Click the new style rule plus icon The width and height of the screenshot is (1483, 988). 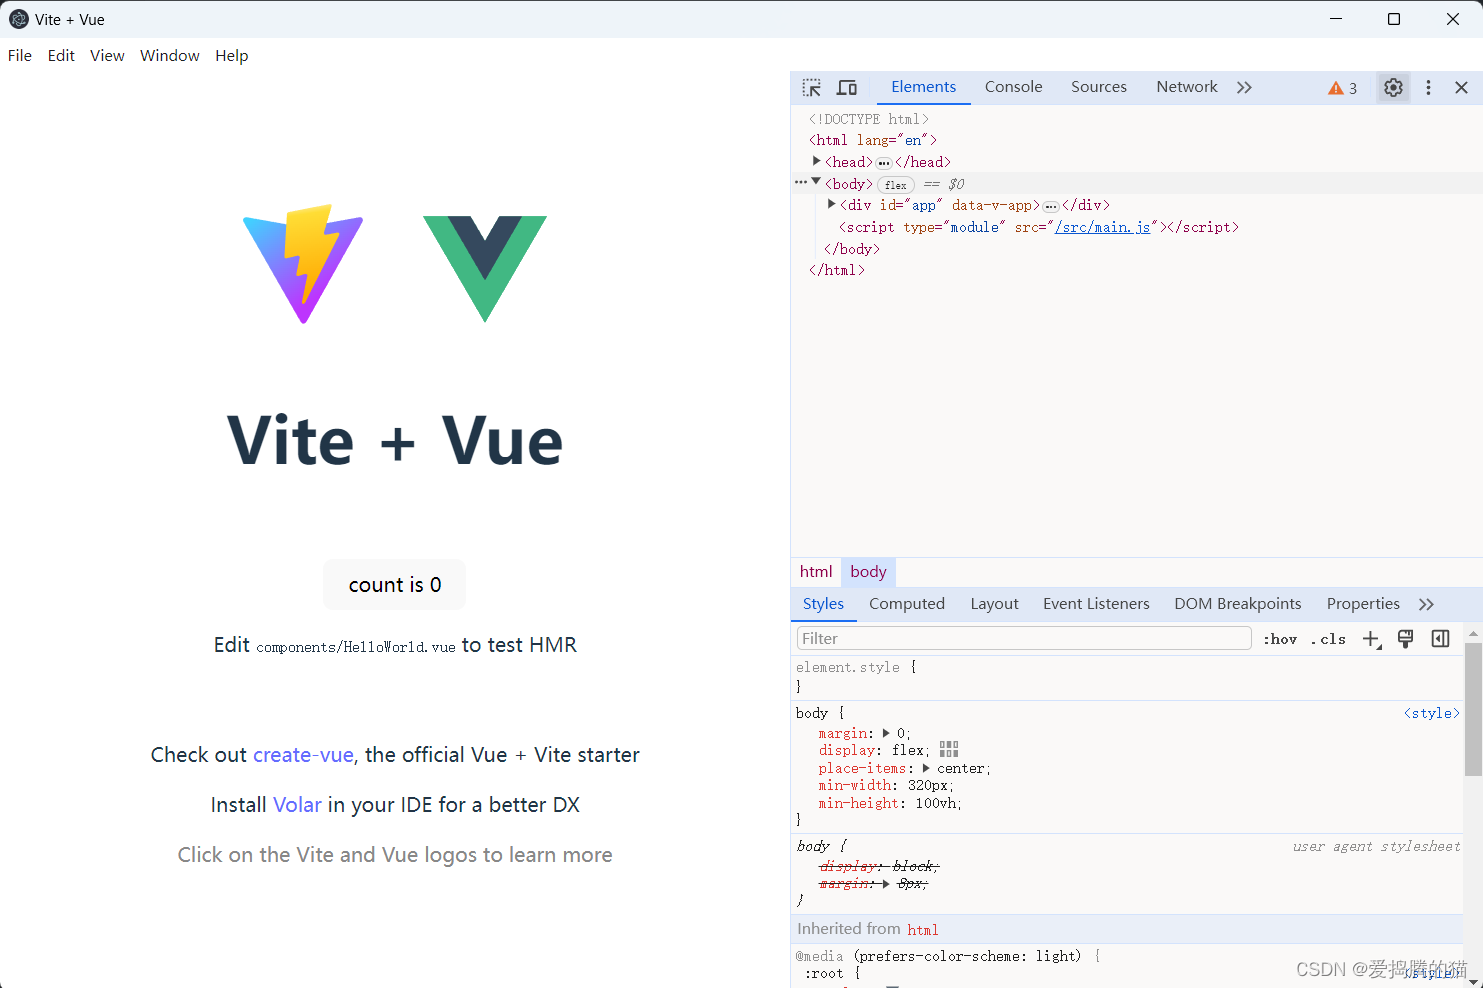1372,639
